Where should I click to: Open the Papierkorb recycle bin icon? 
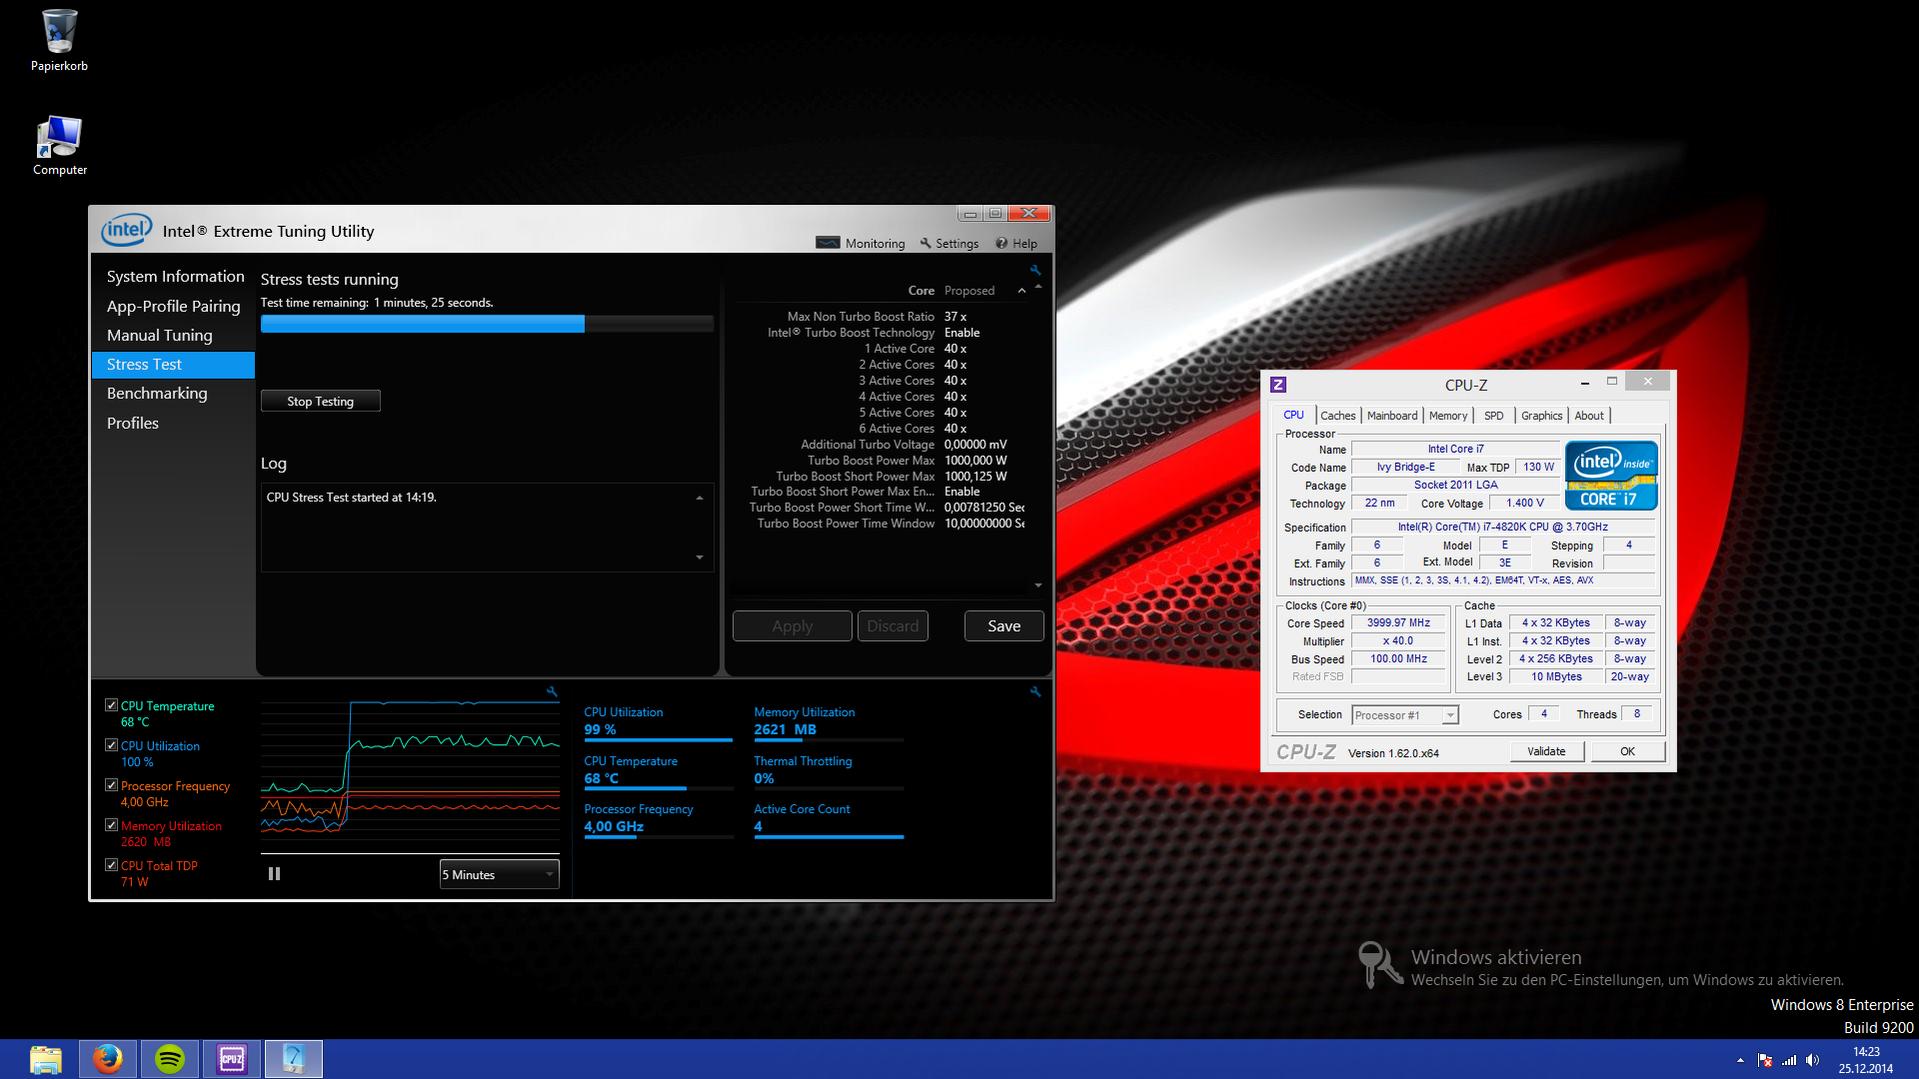pyautogui.click(x=59, y=40)
